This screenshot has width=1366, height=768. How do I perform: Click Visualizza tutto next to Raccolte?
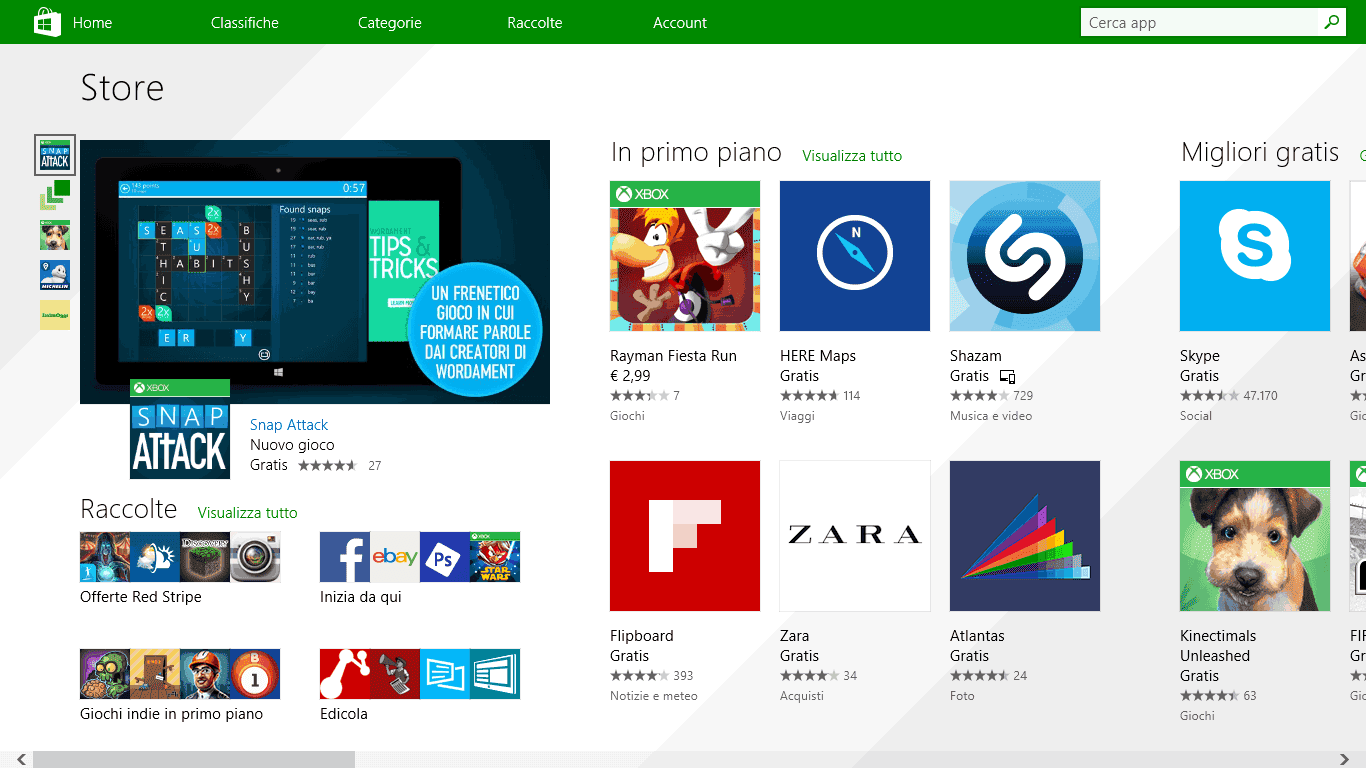(x=248, y=513)
